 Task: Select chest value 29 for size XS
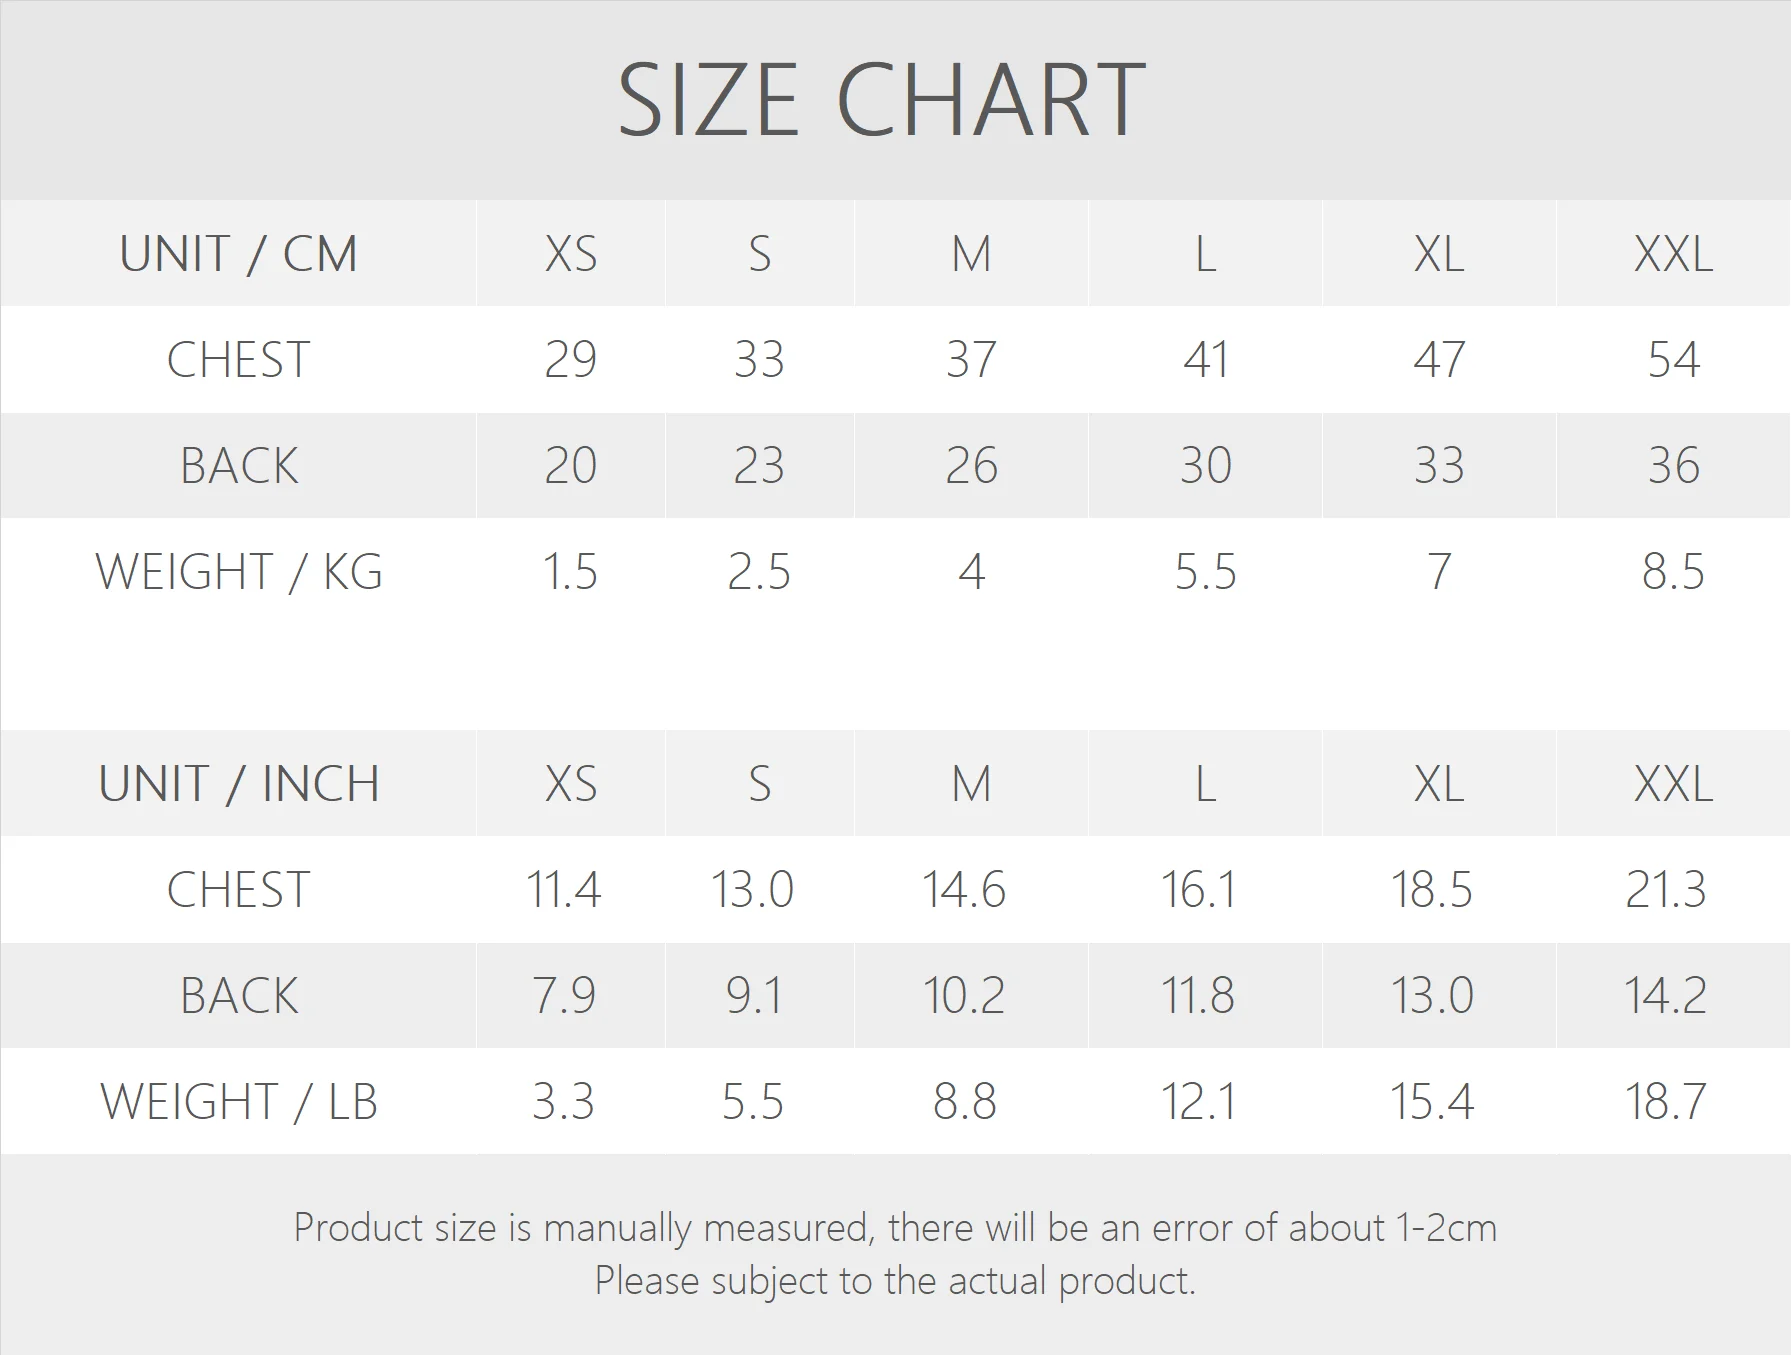click(x=570, y=360)
